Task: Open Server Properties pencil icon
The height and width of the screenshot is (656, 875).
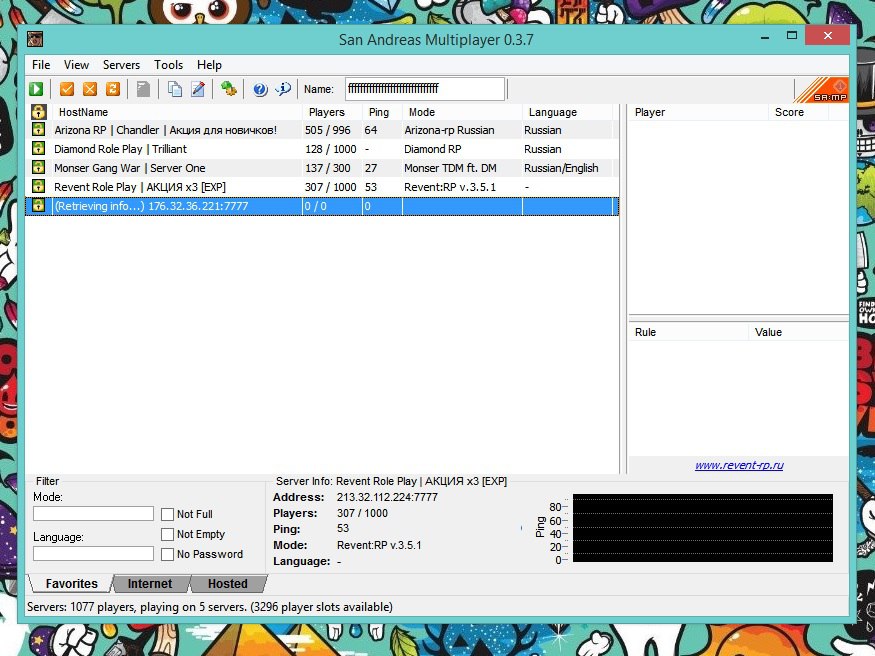Action: point(198,89)
